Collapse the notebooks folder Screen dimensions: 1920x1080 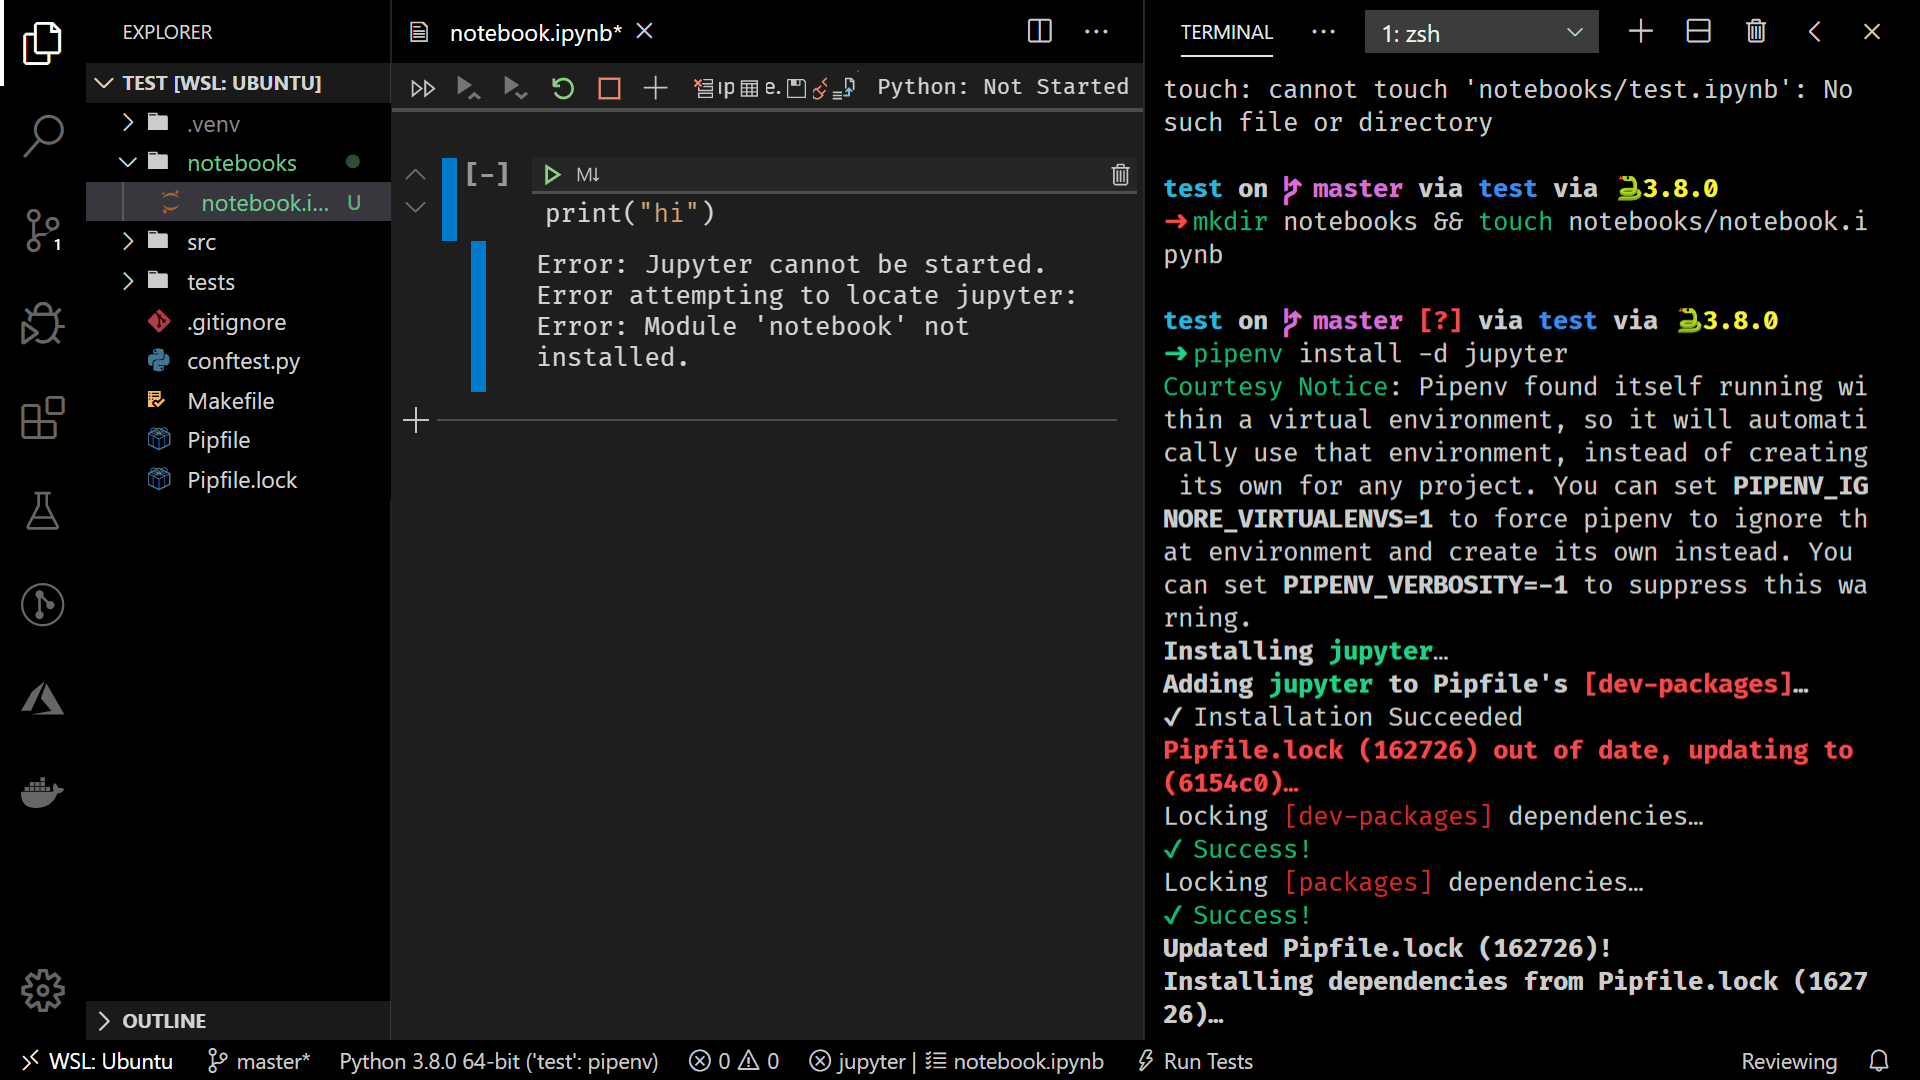(128, 162)
